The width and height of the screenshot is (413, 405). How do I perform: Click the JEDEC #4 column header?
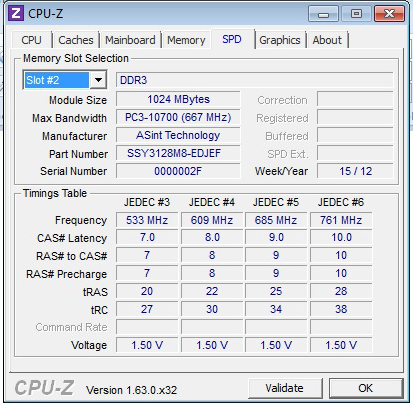pyautogui.click(x=212, y=202)
